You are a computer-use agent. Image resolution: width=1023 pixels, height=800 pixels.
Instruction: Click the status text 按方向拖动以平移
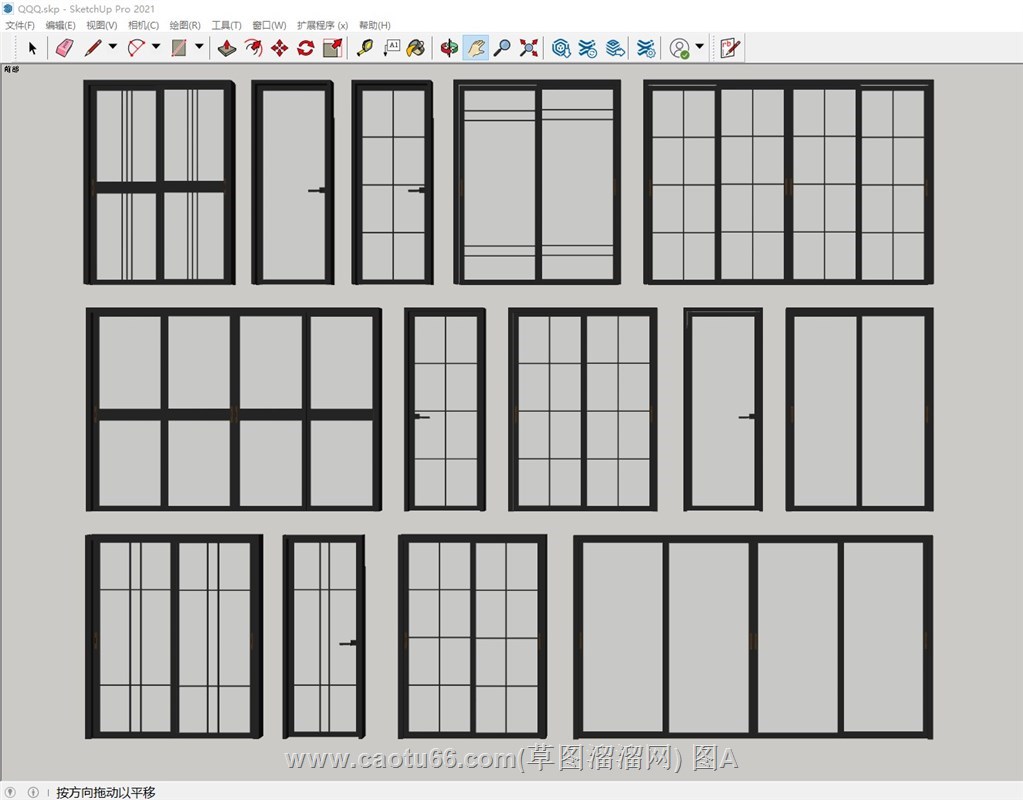(106, 792)
